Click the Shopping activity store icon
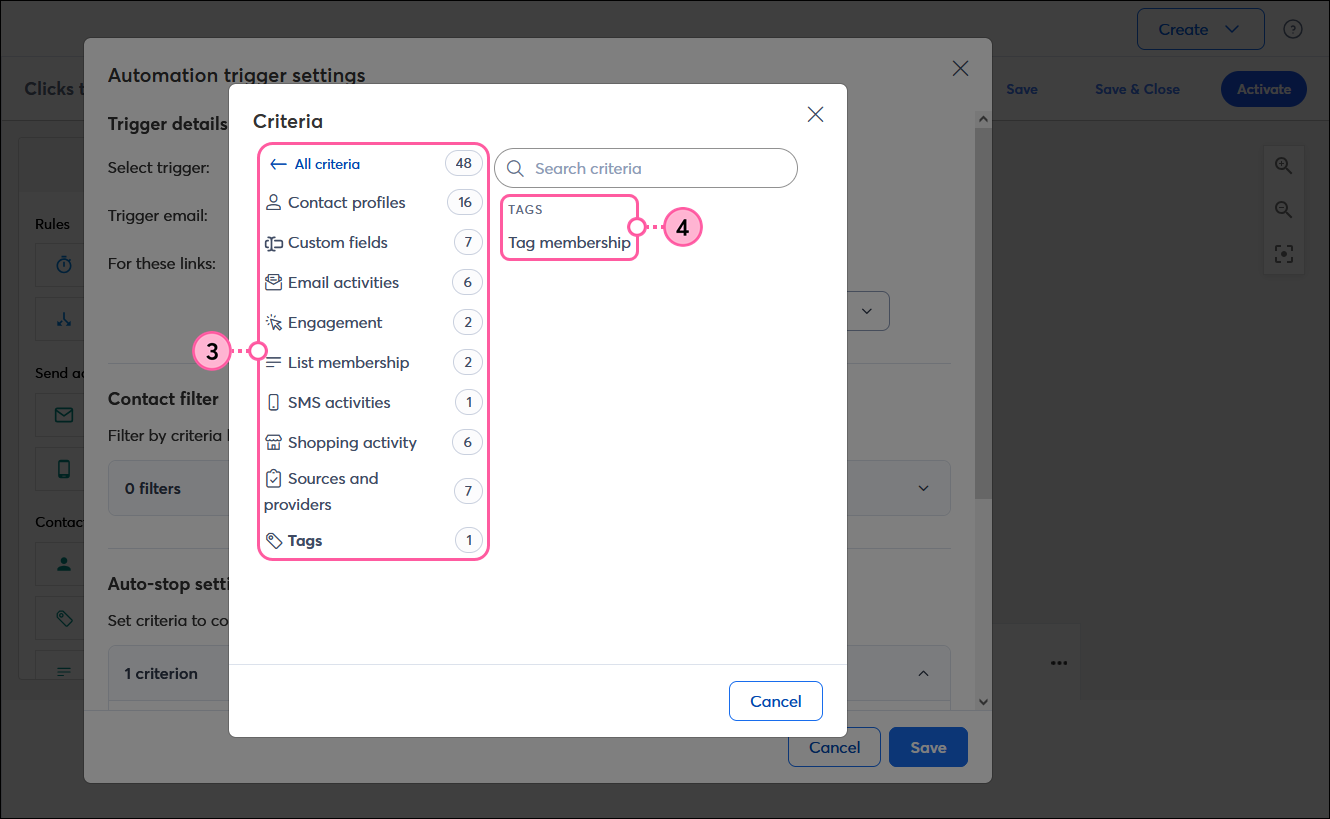Image resolution: width=1330 pixels, height=819 pixels. click(x=273, y=442)
